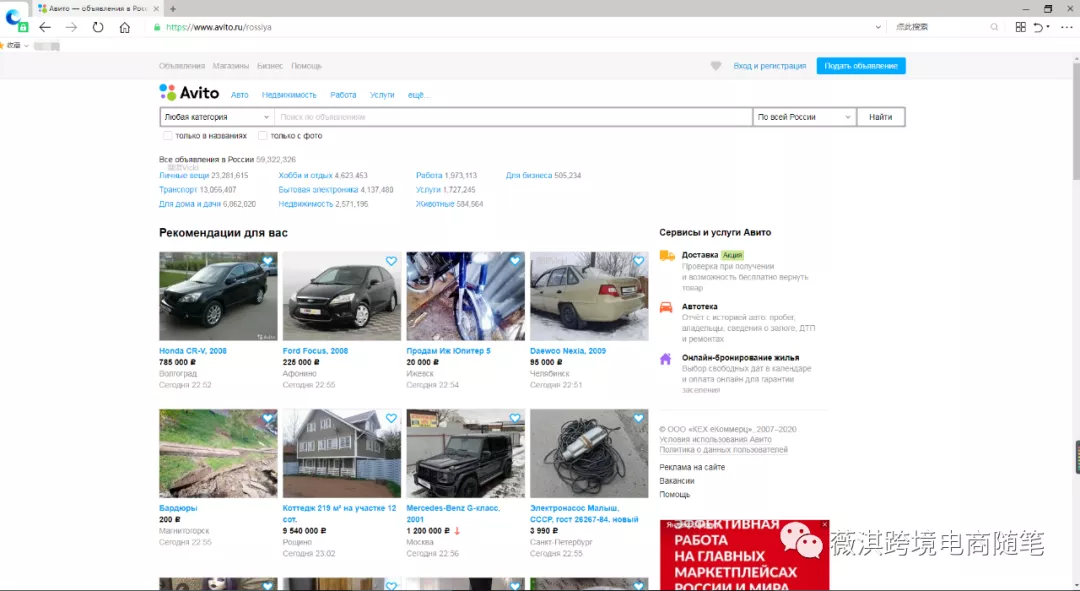Enable 'только с фото' checkbox

(x=262, y=136)
